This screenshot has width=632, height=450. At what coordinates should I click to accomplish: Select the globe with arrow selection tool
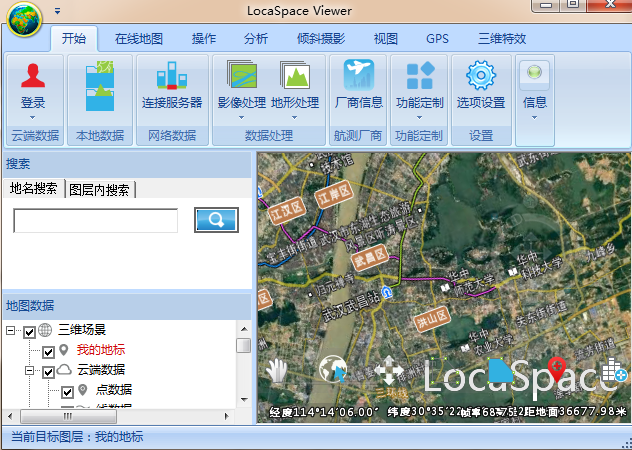click(x=333, y=369)
